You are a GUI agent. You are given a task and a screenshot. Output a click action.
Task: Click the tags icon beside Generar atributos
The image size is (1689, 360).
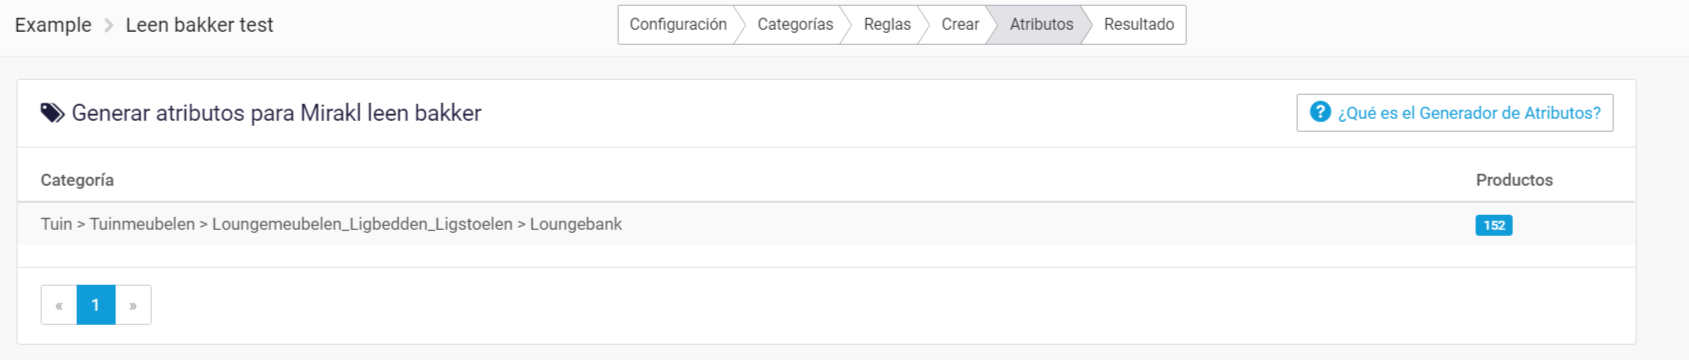tap(52, 113)
